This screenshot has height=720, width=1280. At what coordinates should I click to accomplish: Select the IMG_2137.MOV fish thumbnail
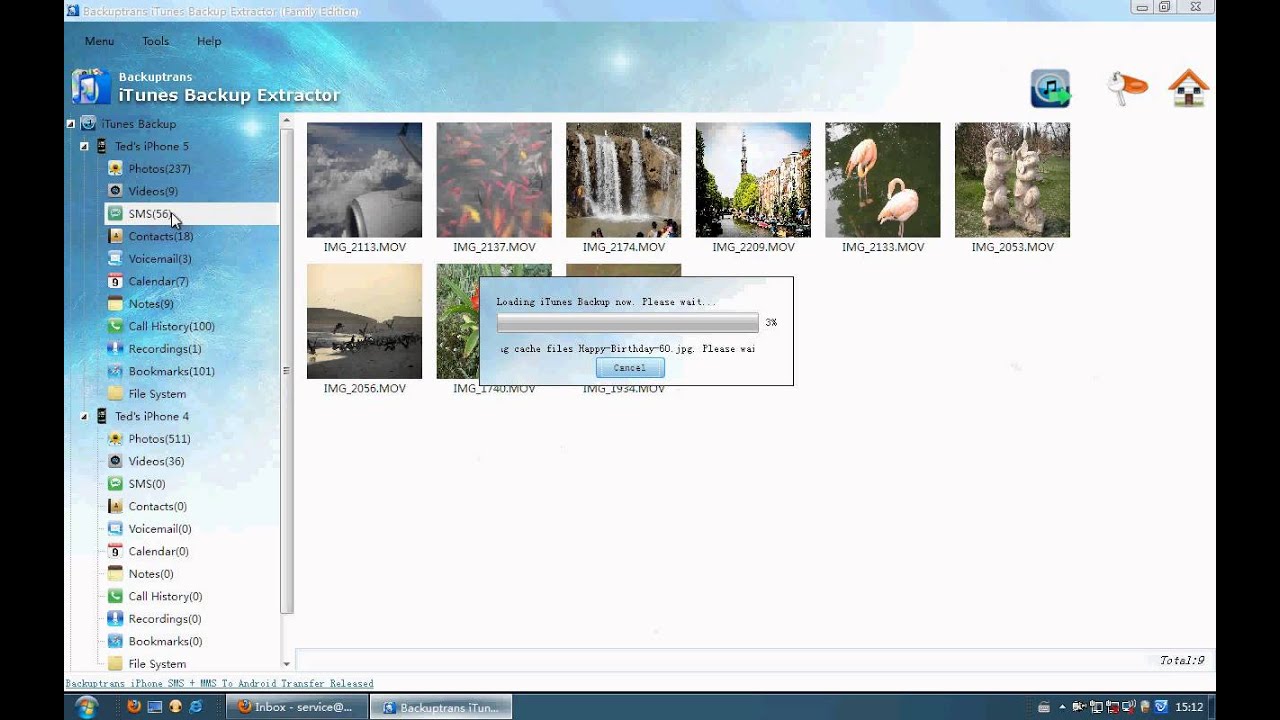494,180
